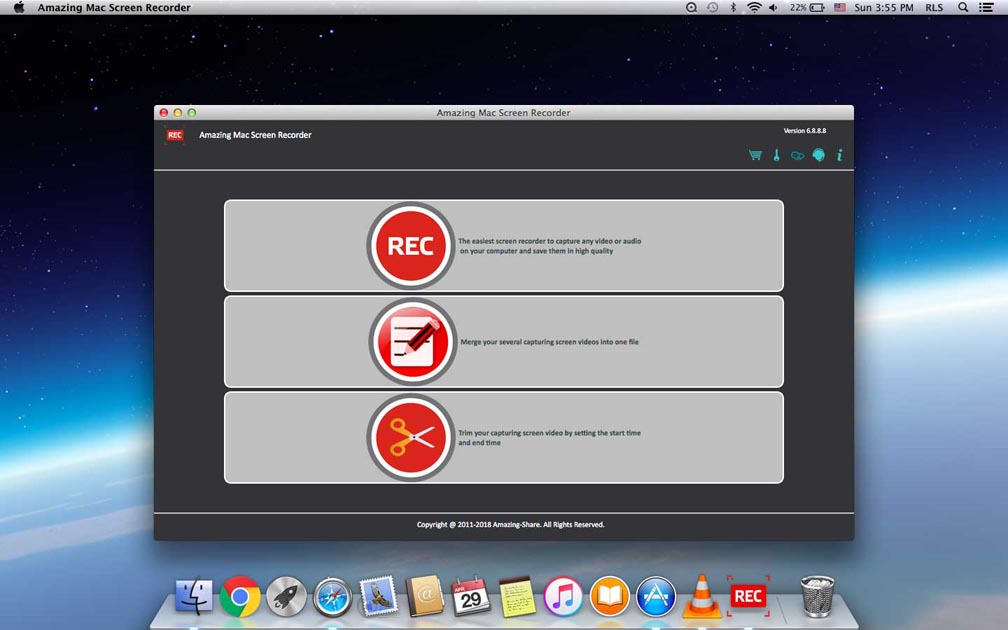Open Finder from the dock
Image resolution: width=1008 pixels, height=630 pixels.
click(x=194, y=596)
